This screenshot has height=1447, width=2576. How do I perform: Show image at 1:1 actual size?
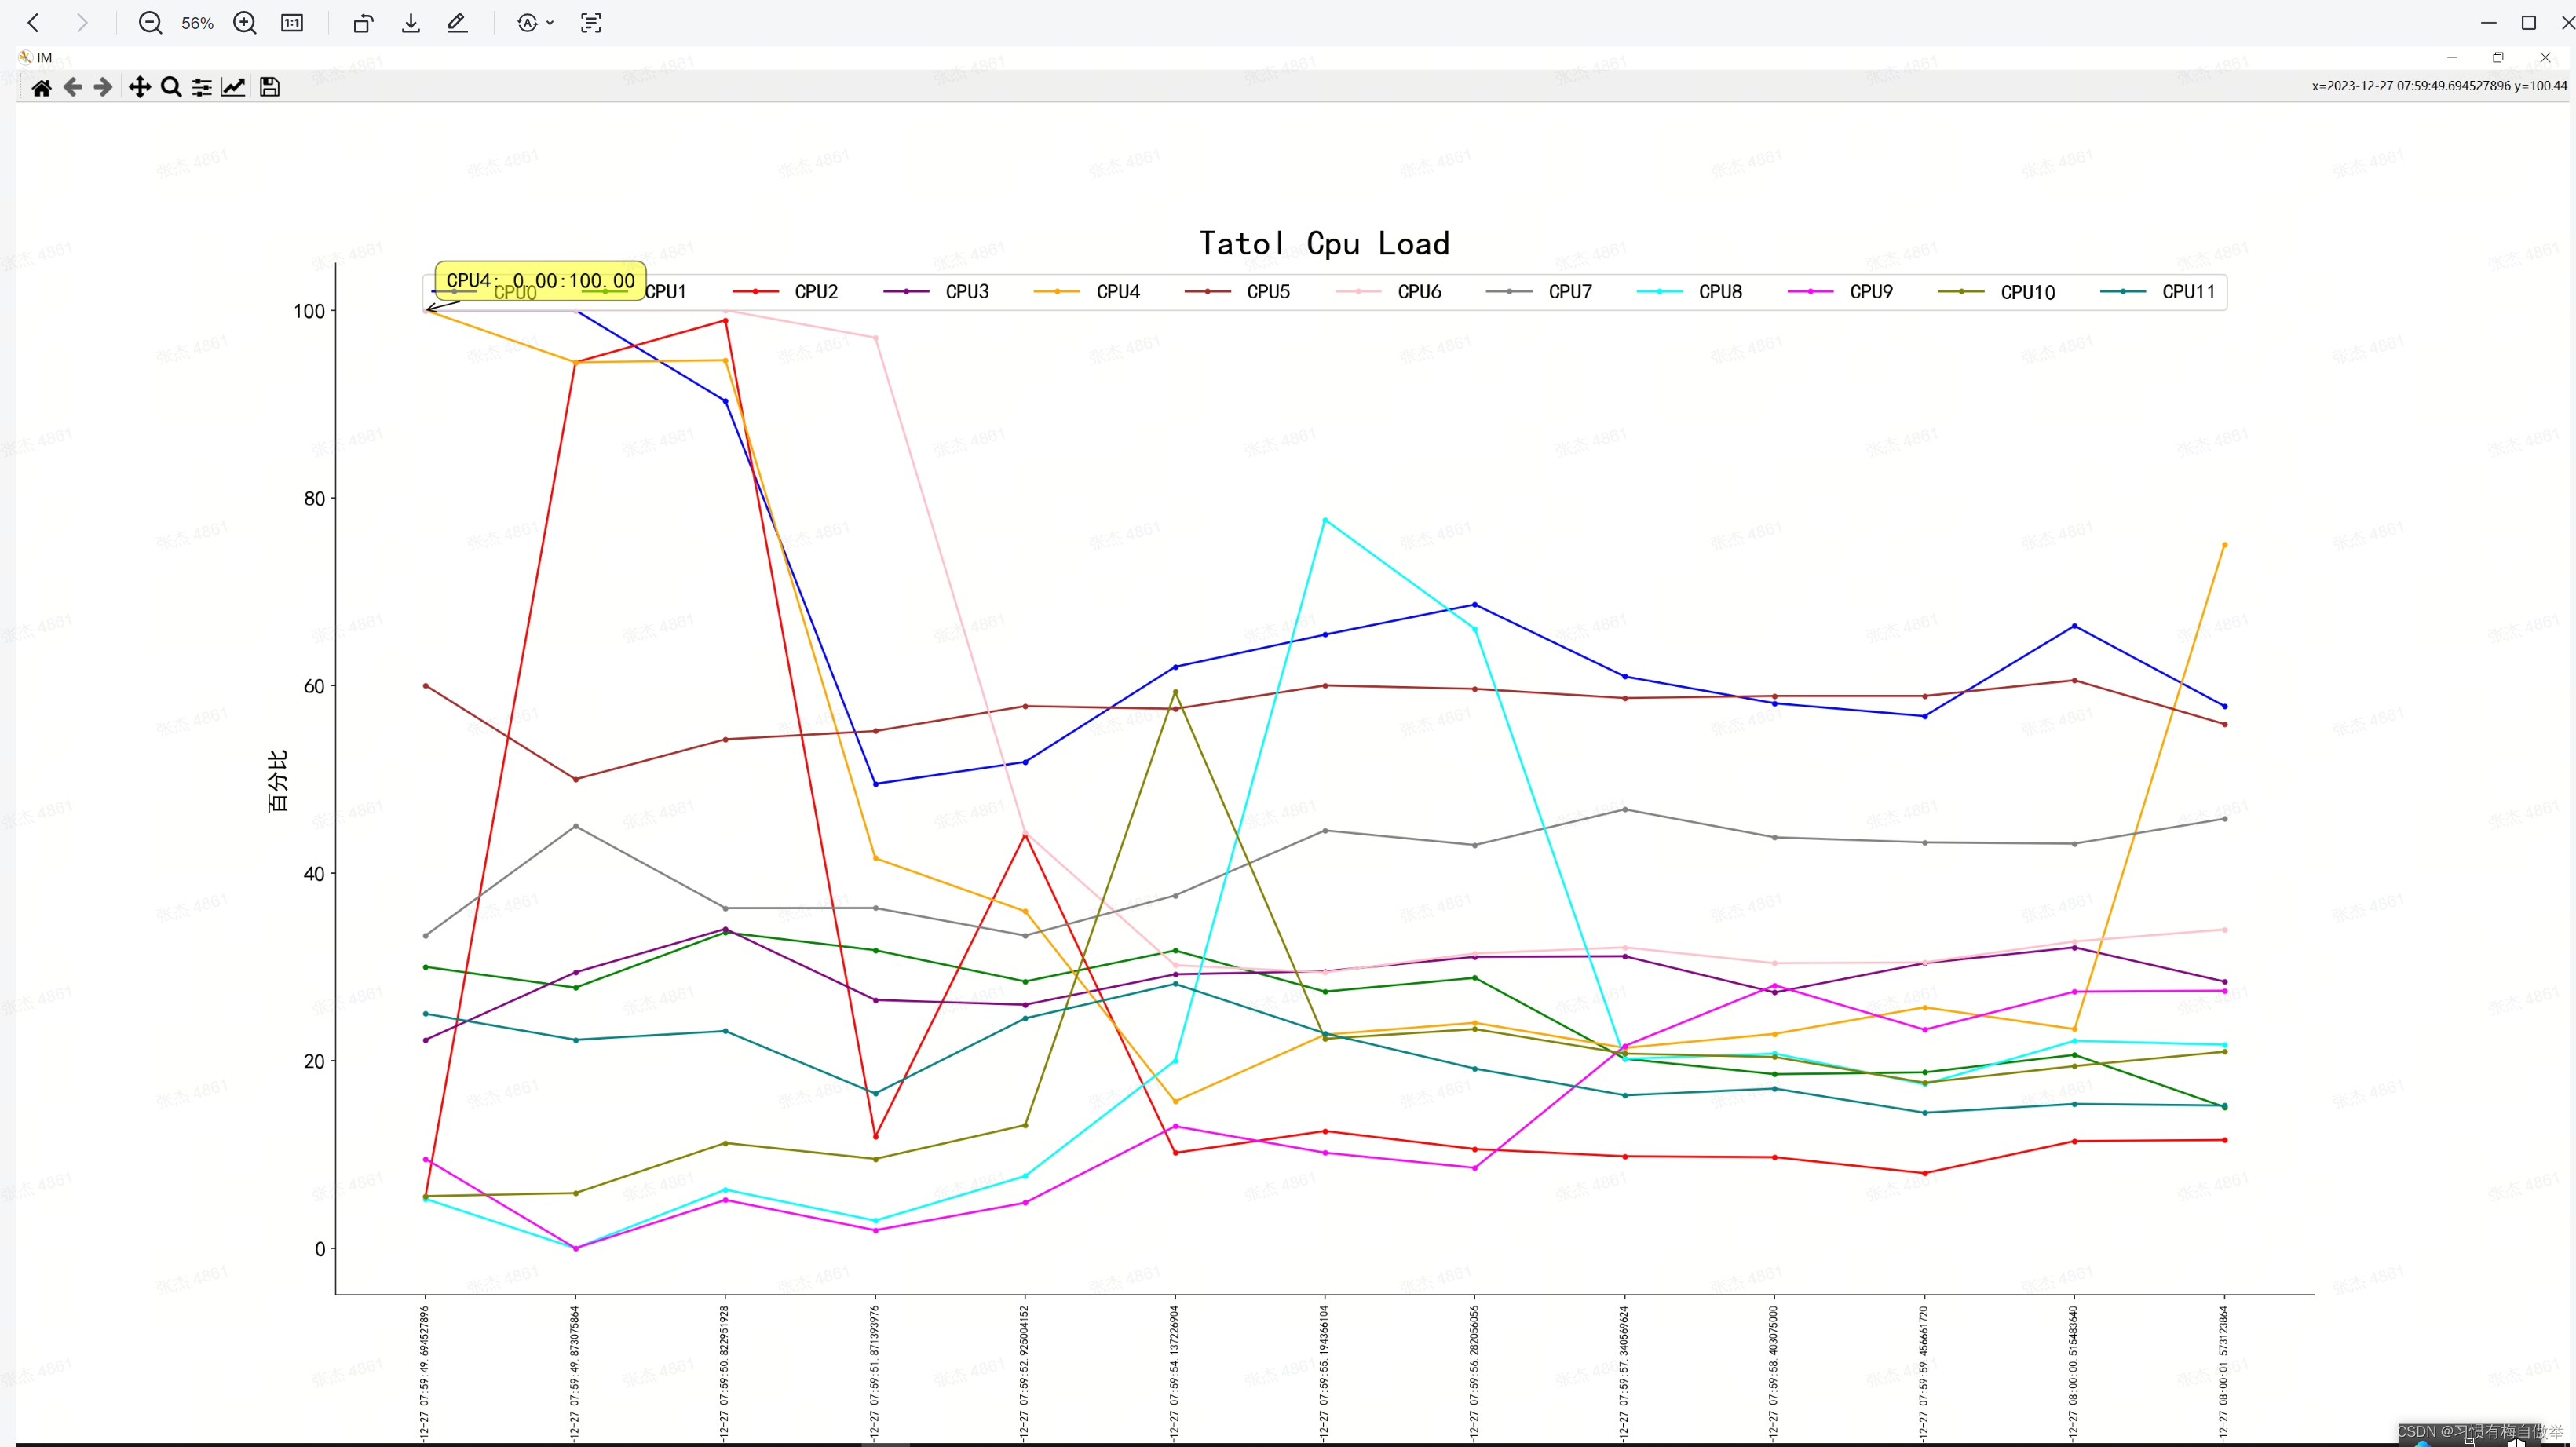point(292,23)
